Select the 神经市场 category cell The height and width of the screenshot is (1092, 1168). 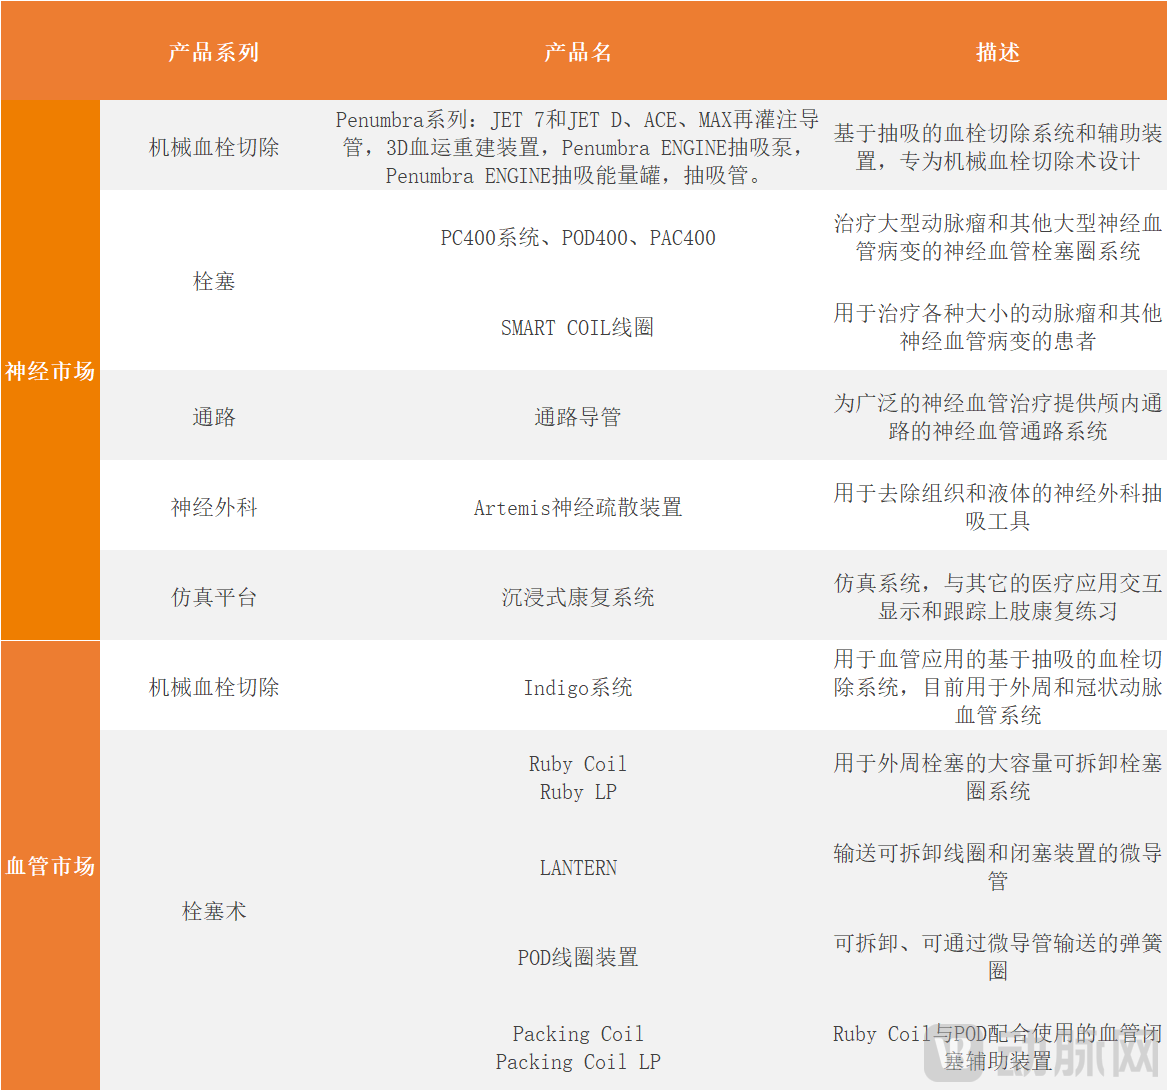tap(50, 371)
